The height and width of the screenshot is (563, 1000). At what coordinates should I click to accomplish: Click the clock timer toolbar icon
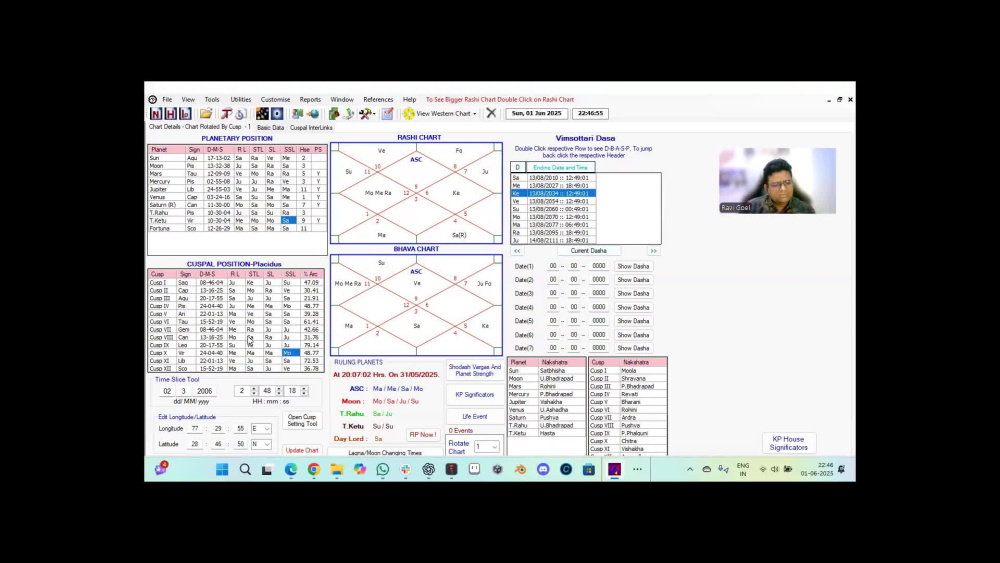[x=240, y=113]
